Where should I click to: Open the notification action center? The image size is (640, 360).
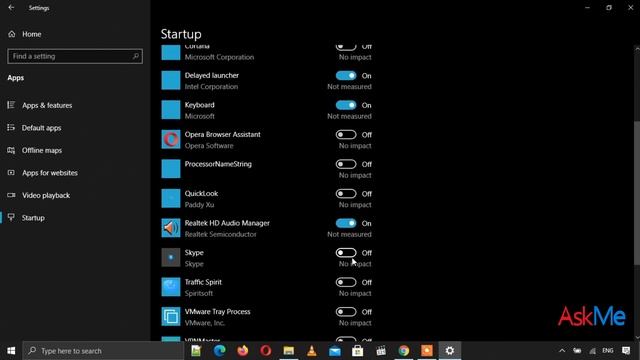point(626,351)
